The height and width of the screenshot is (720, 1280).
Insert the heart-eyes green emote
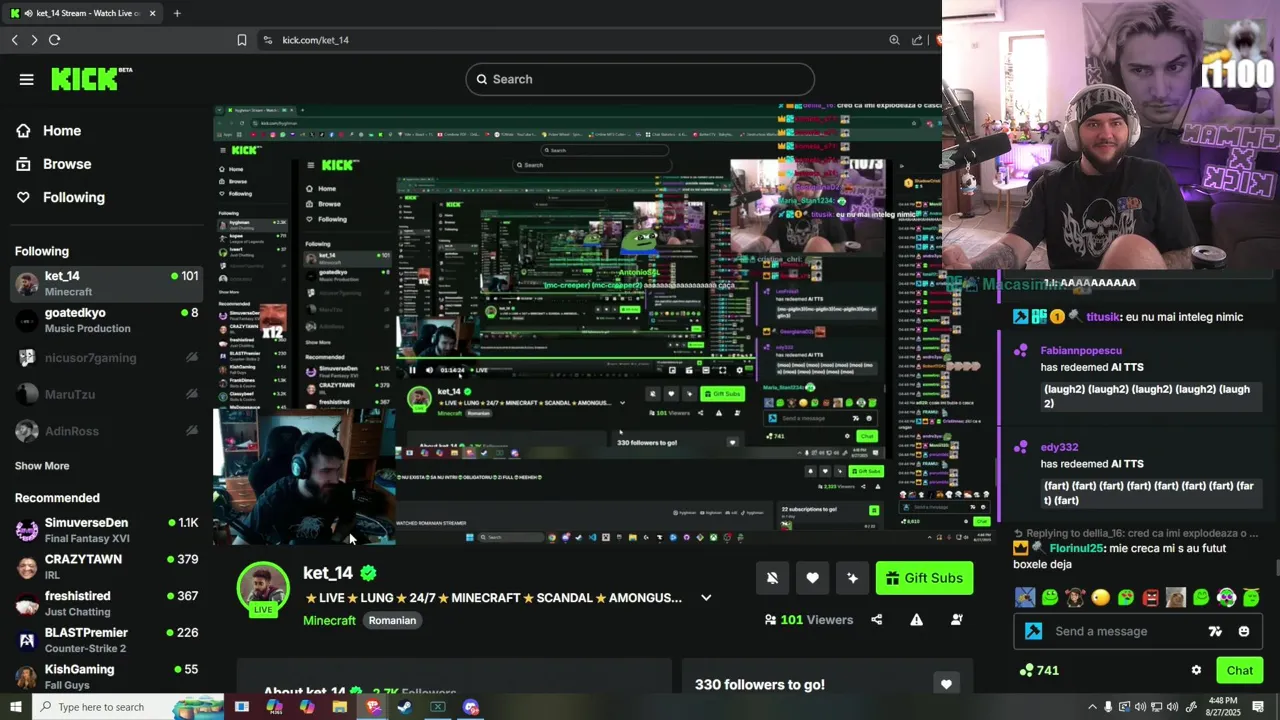[x=1126, y=598]
